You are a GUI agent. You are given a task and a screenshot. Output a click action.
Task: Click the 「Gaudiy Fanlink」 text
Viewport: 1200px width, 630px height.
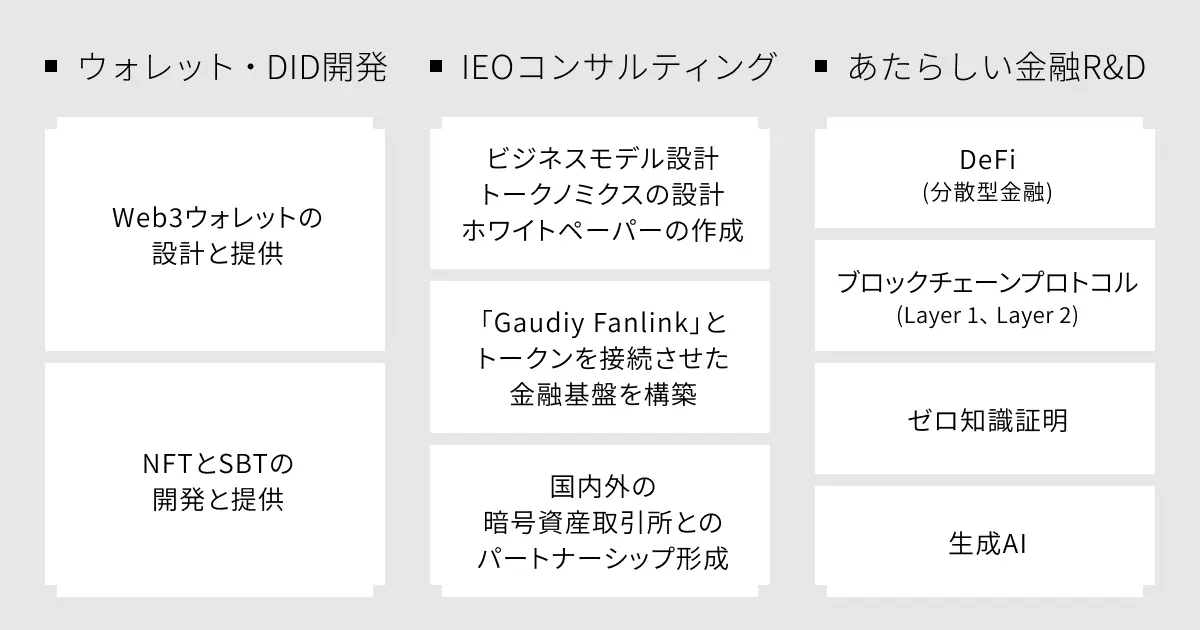point(590,324)
